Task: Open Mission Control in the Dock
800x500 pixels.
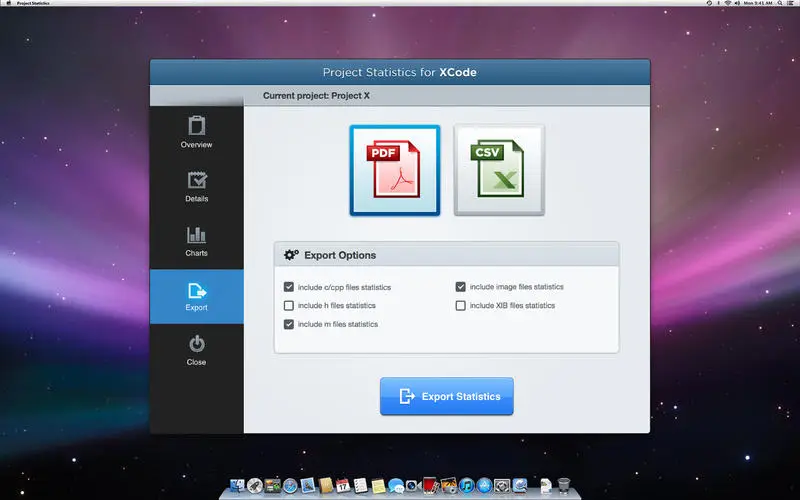Action: (x=272, y=486)
